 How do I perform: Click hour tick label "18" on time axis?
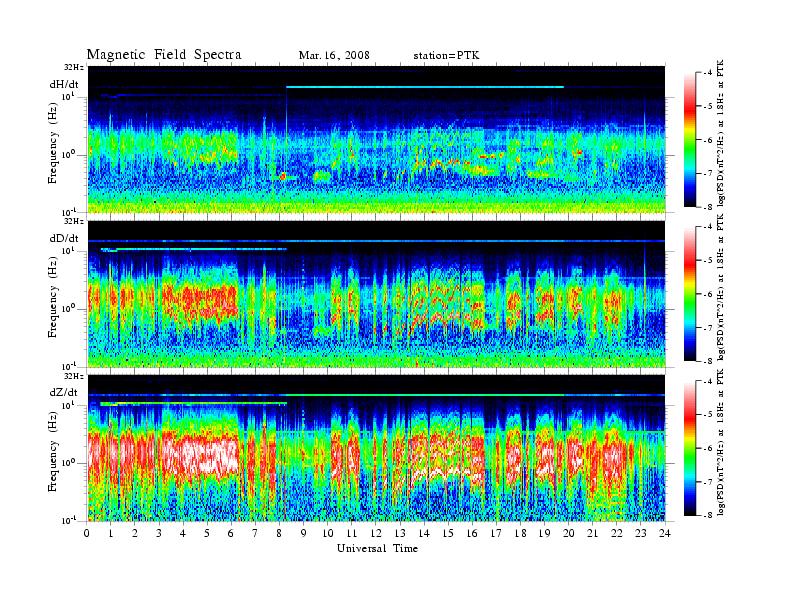[521, 534]
